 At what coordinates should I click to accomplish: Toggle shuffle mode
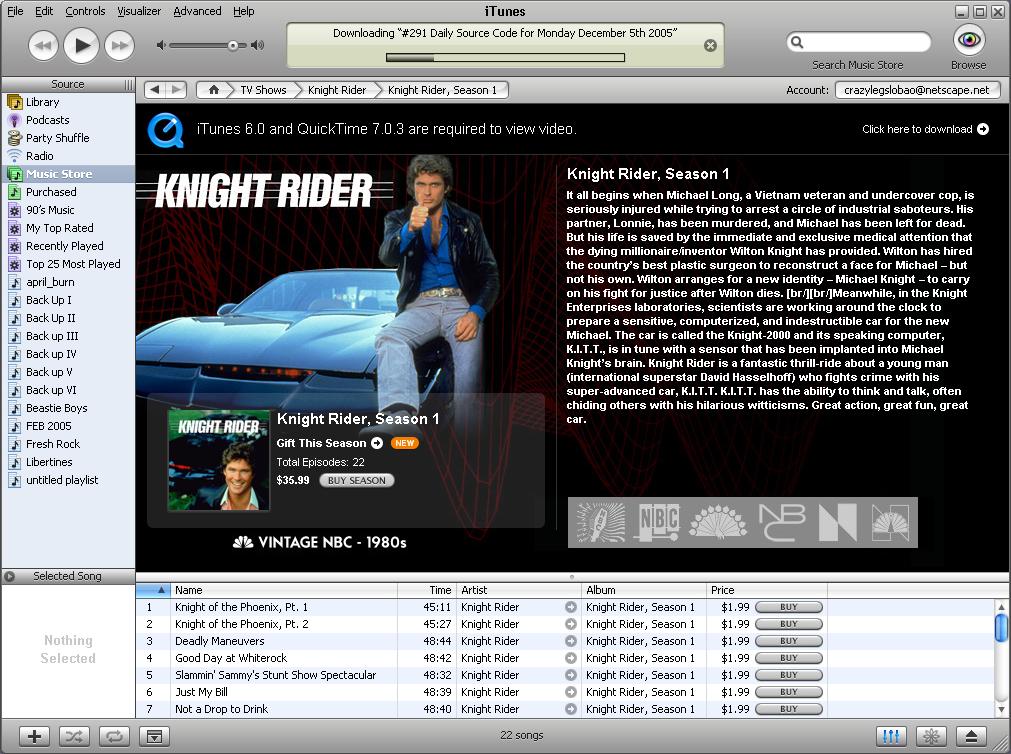pos(74,736)
